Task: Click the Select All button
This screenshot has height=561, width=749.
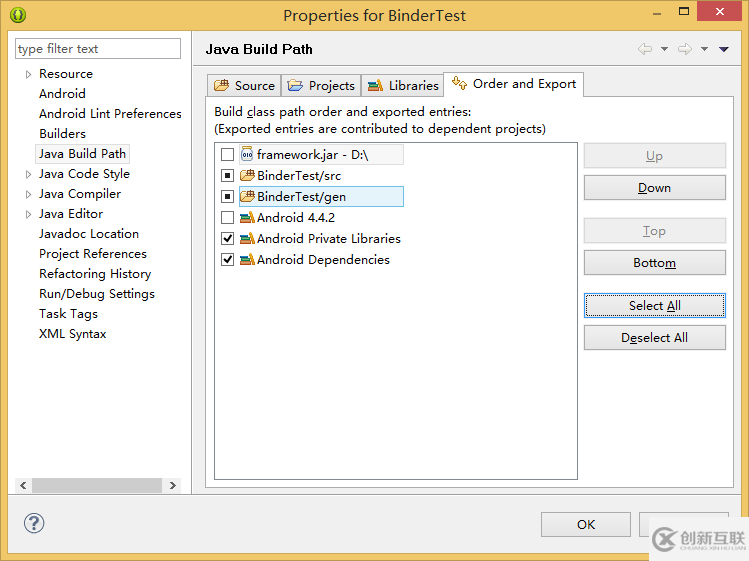Action: 654,305
